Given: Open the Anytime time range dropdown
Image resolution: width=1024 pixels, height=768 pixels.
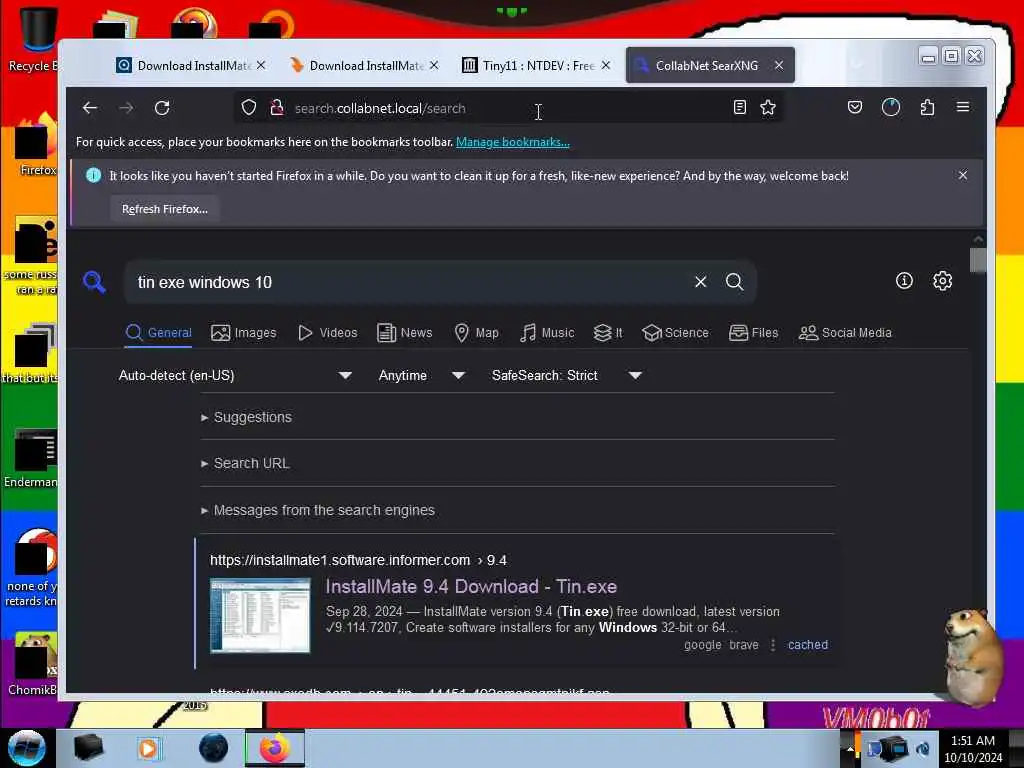Looking at the screenshot, I should pyautogui.click(x=421, y=376).
